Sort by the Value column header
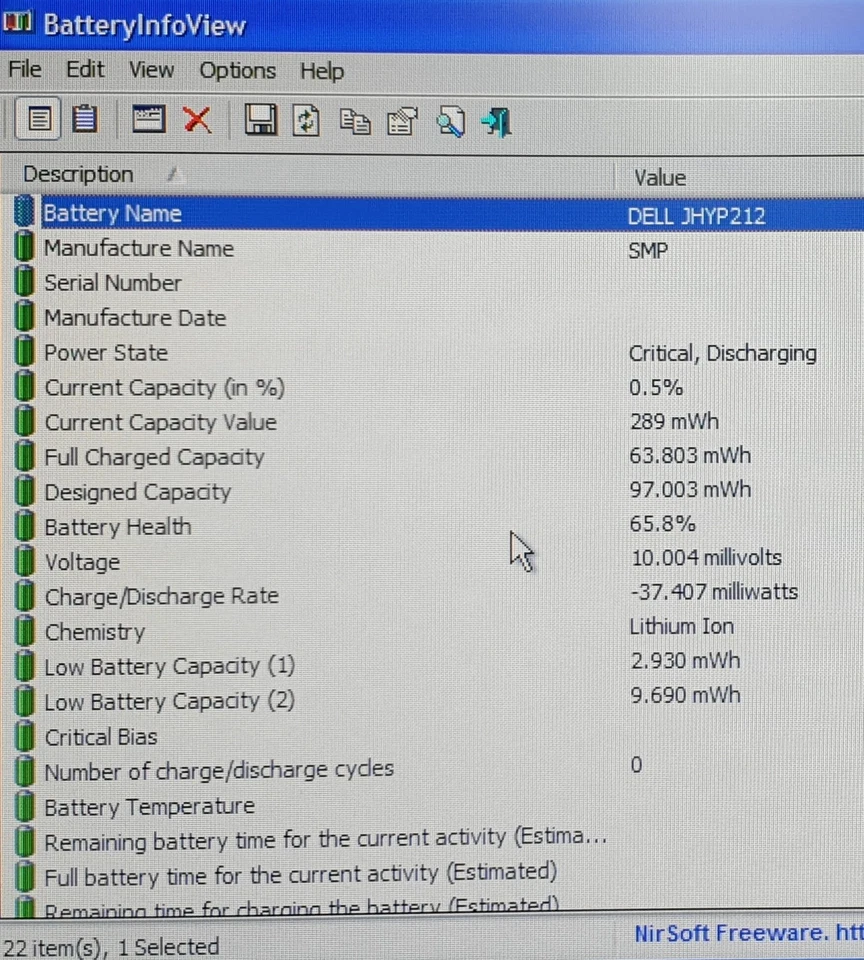This screenshot has height=960, width=864. [659, 177]
